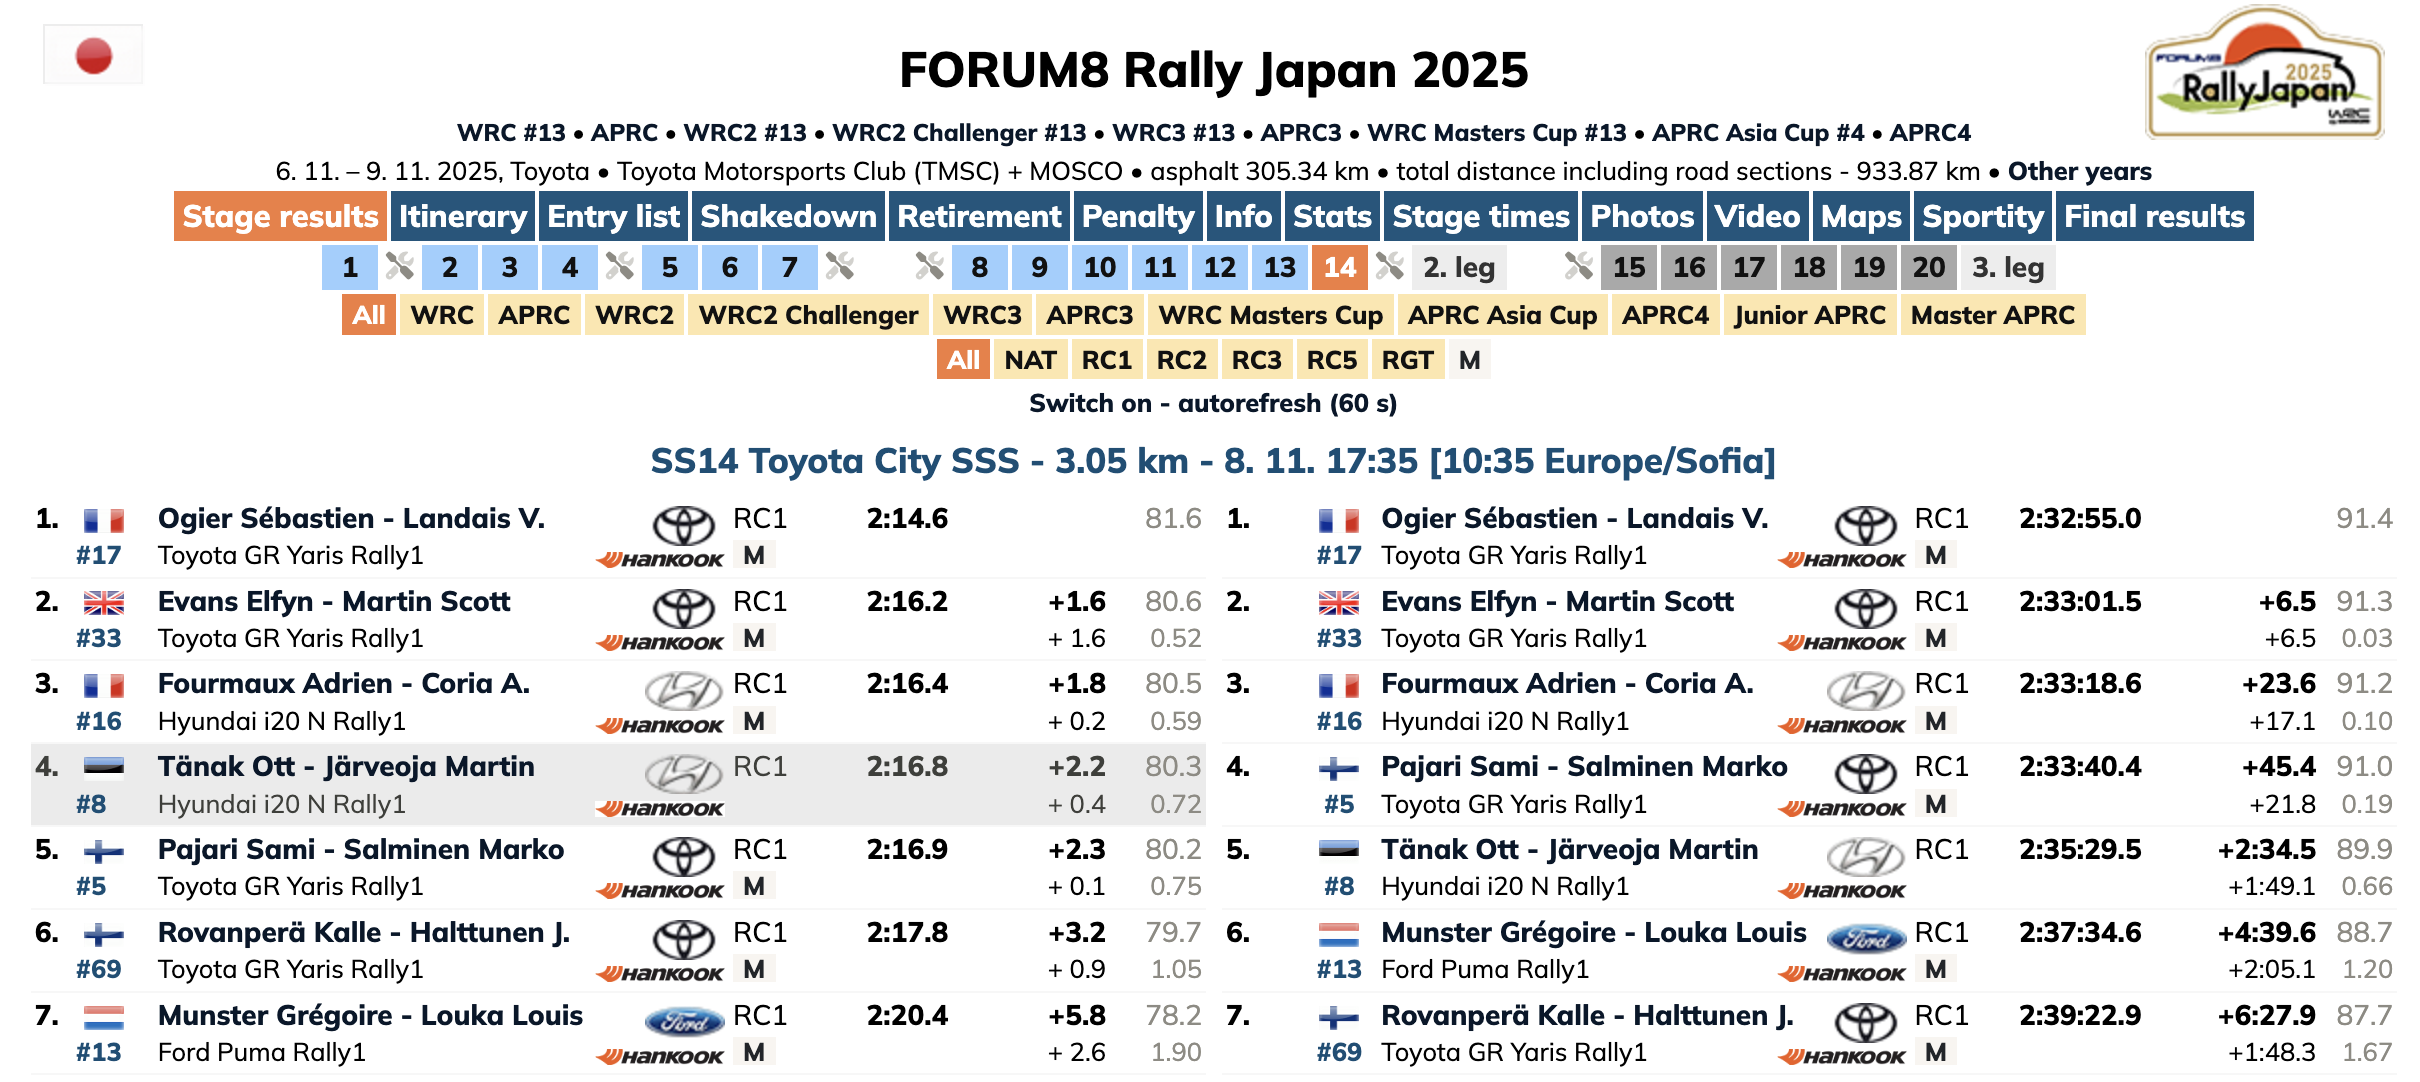The height and width of the screenshot is (1082, 2420).
Task: Open the 2. leg summary
Action: coord(1458,267)
